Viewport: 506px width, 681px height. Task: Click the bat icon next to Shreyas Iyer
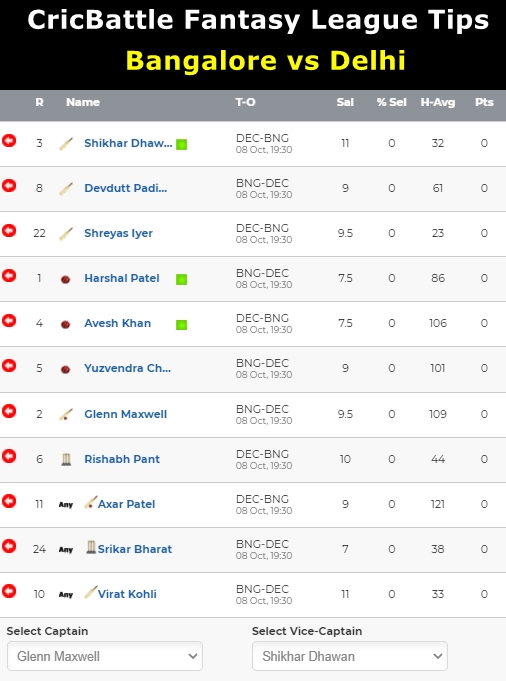click(x=66, y=234)
